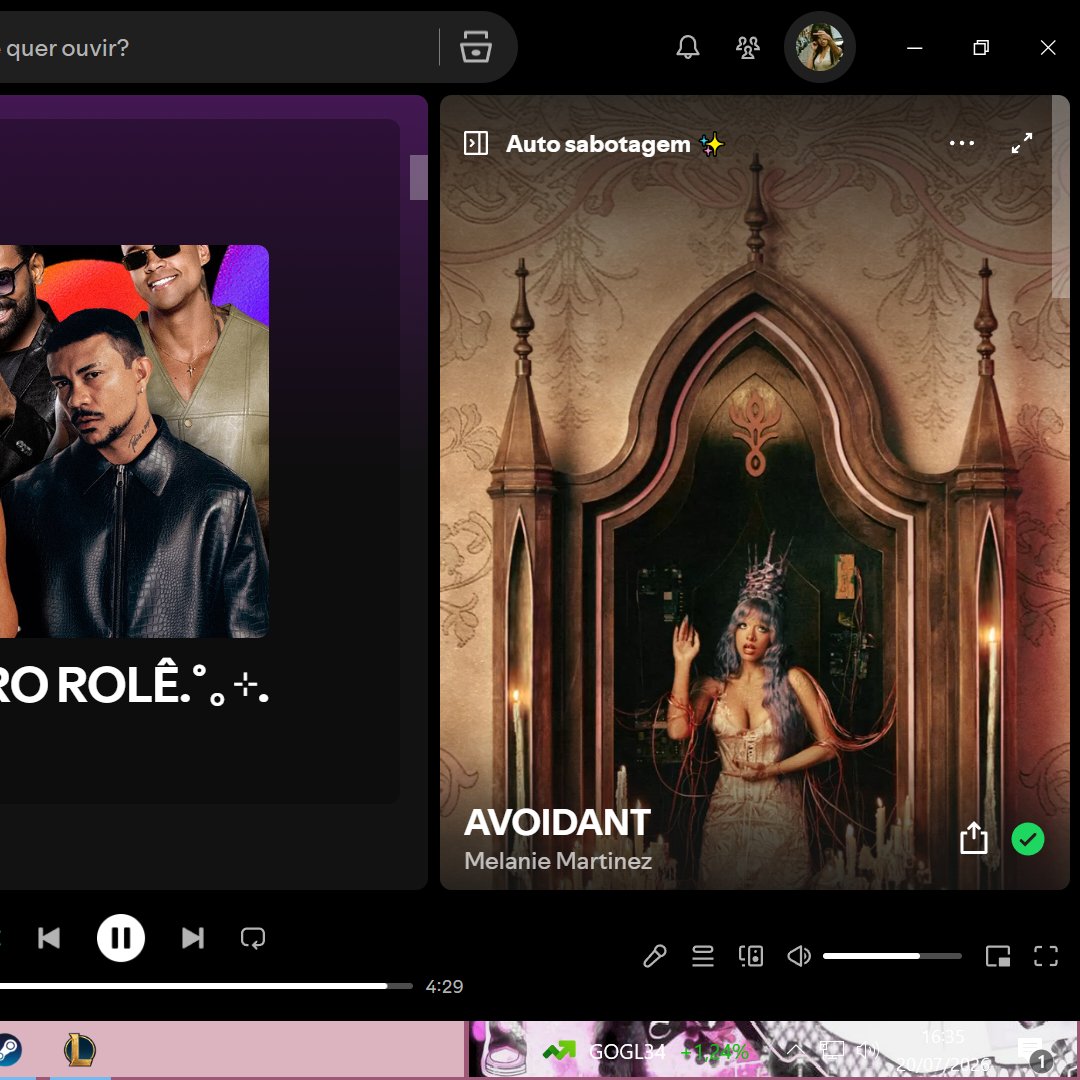Open Steam from the taskbar
Image resolution: width=1080 pixels, height=1080 pixels.
[x=8, y=1050]
